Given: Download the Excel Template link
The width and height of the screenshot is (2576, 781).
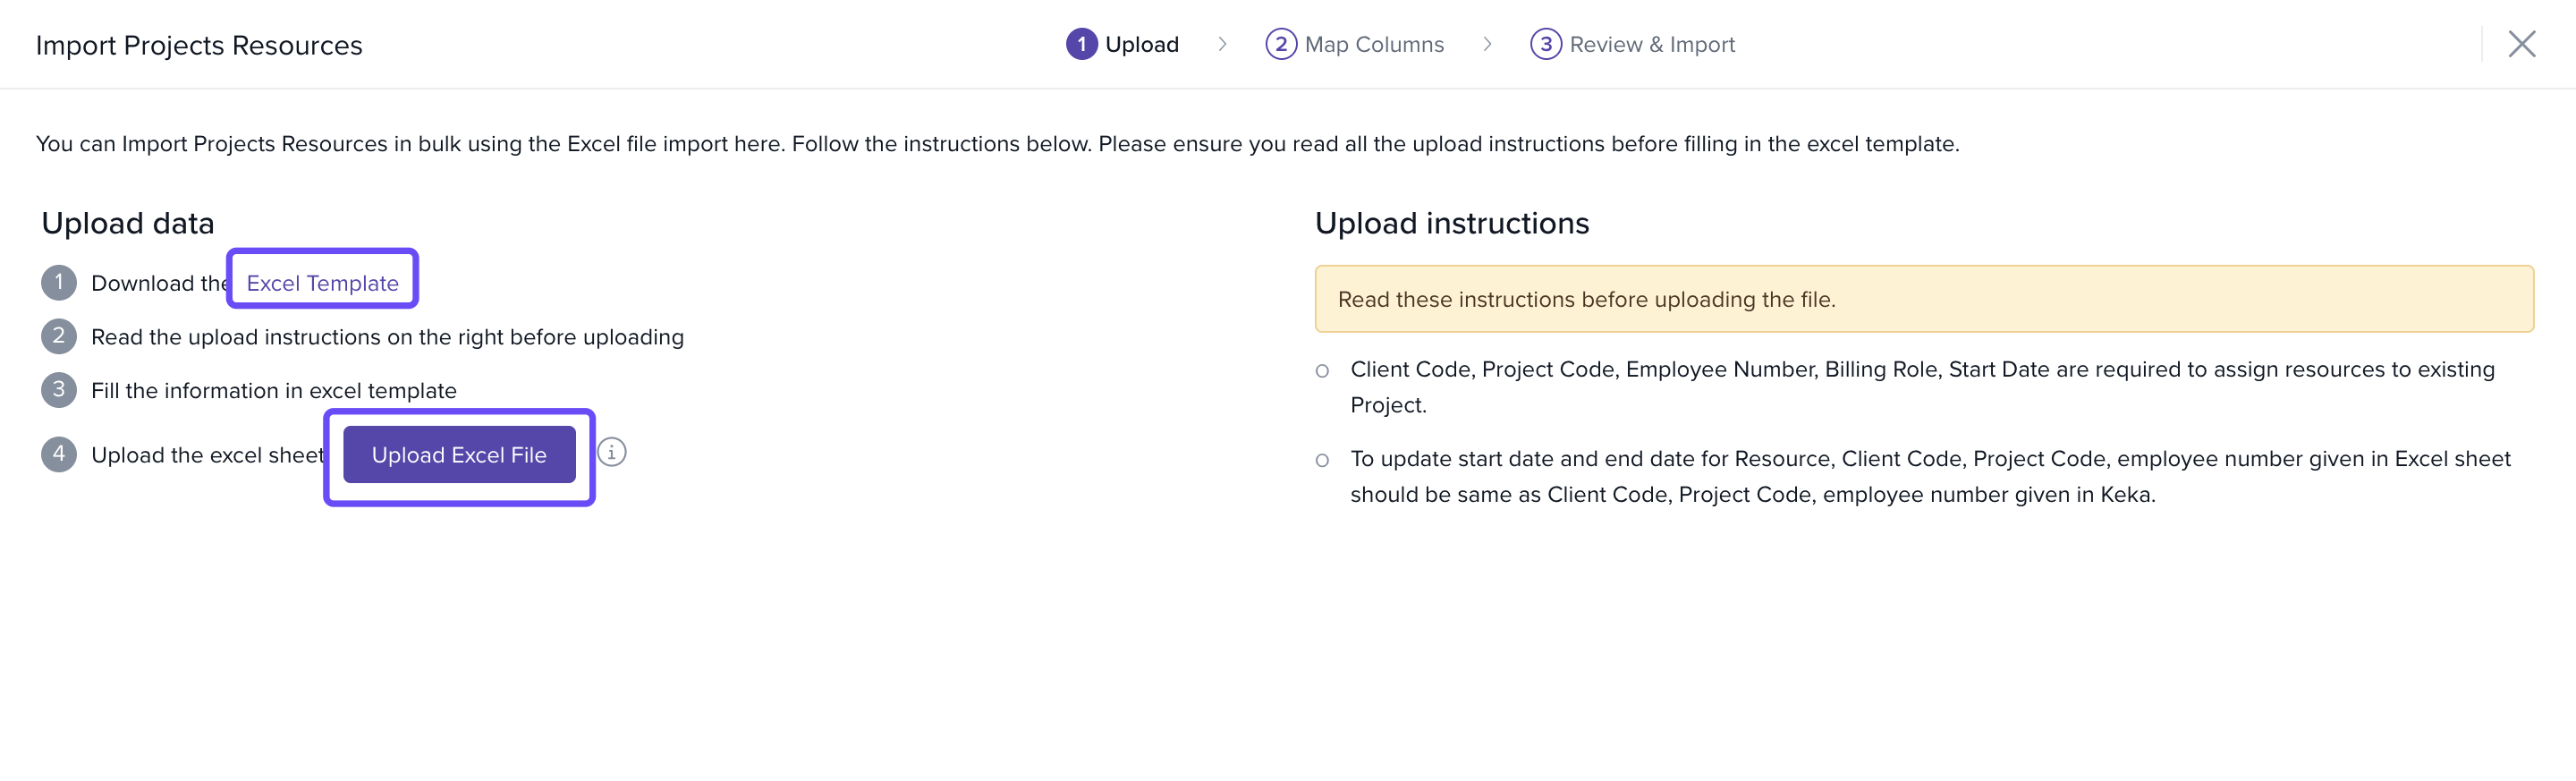Looking at the screenshot, I should pos(322,283).
